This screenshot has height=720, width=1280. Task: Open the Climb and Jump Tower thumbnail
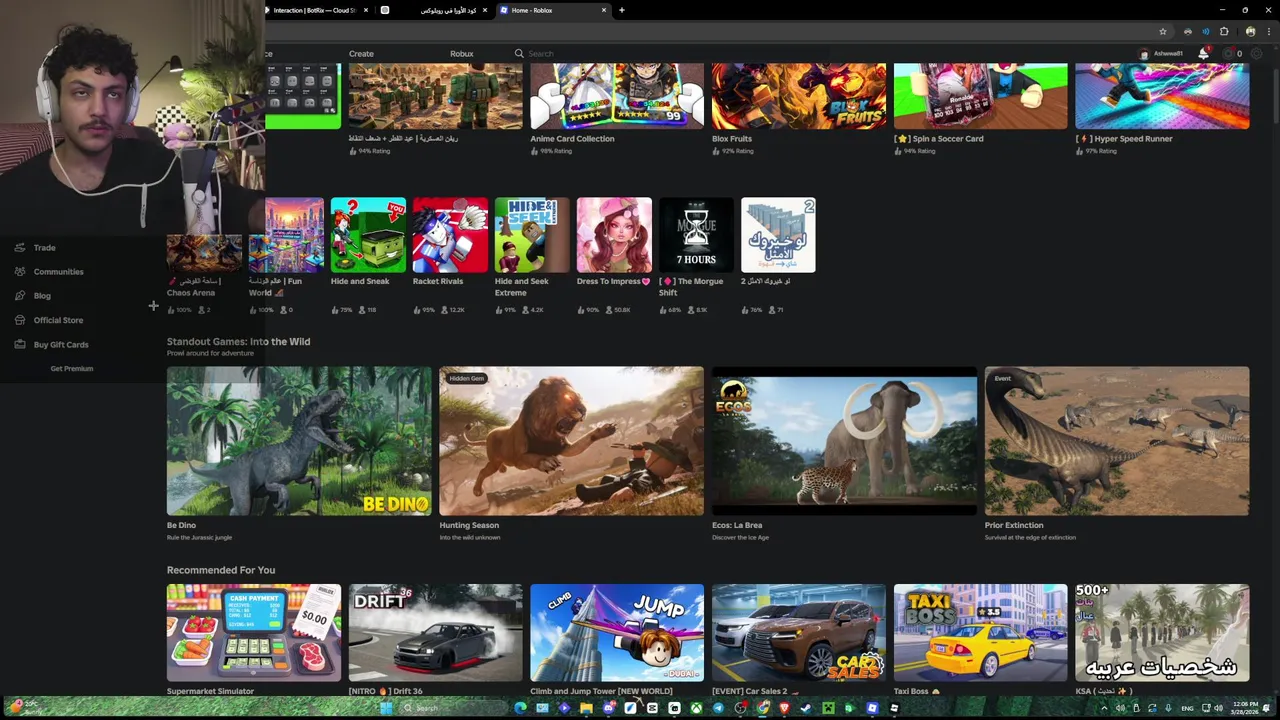(x=617, y=633)
